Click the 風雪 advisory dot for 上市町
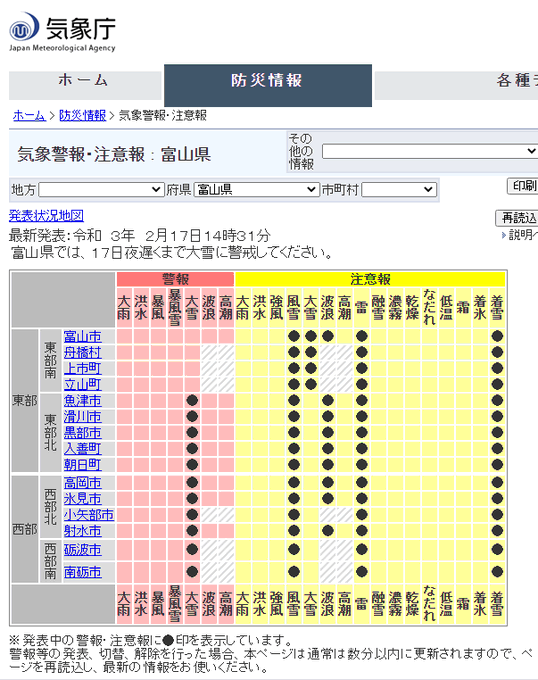This screenshot has width=538, height=680. 294,369
